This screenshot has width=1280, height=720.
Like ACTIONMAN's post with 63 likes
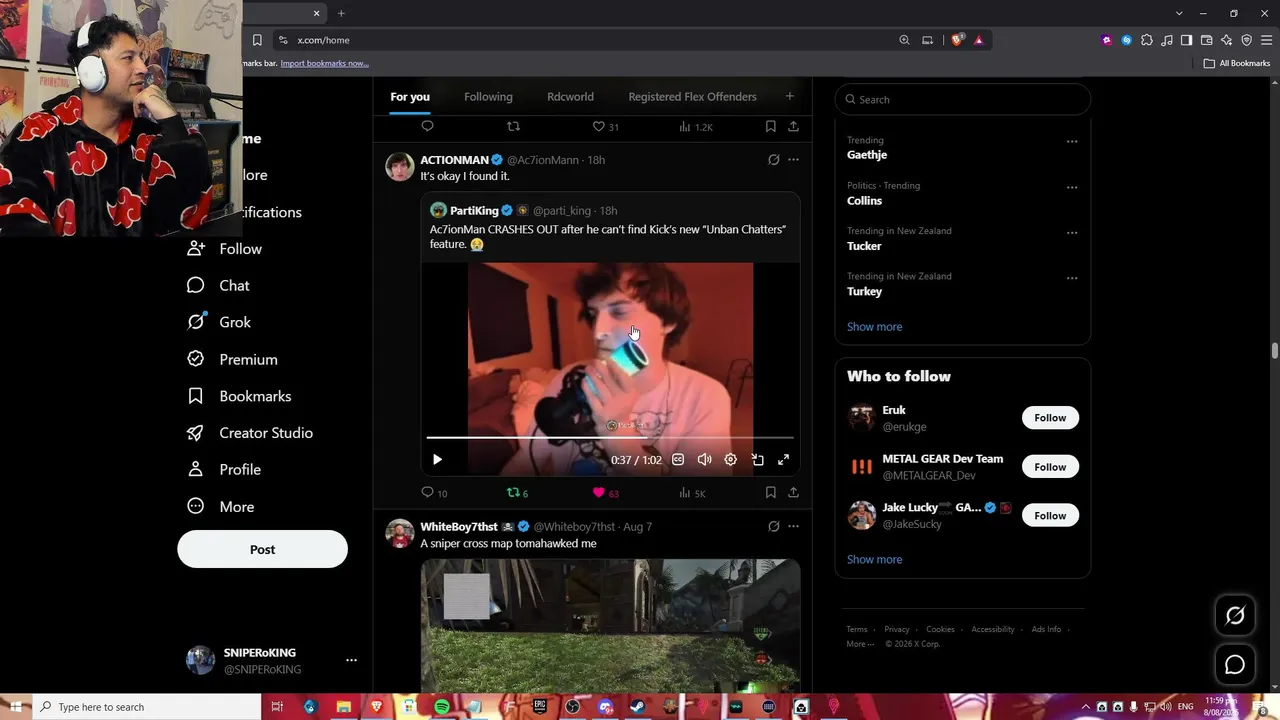tap(606, 493)
